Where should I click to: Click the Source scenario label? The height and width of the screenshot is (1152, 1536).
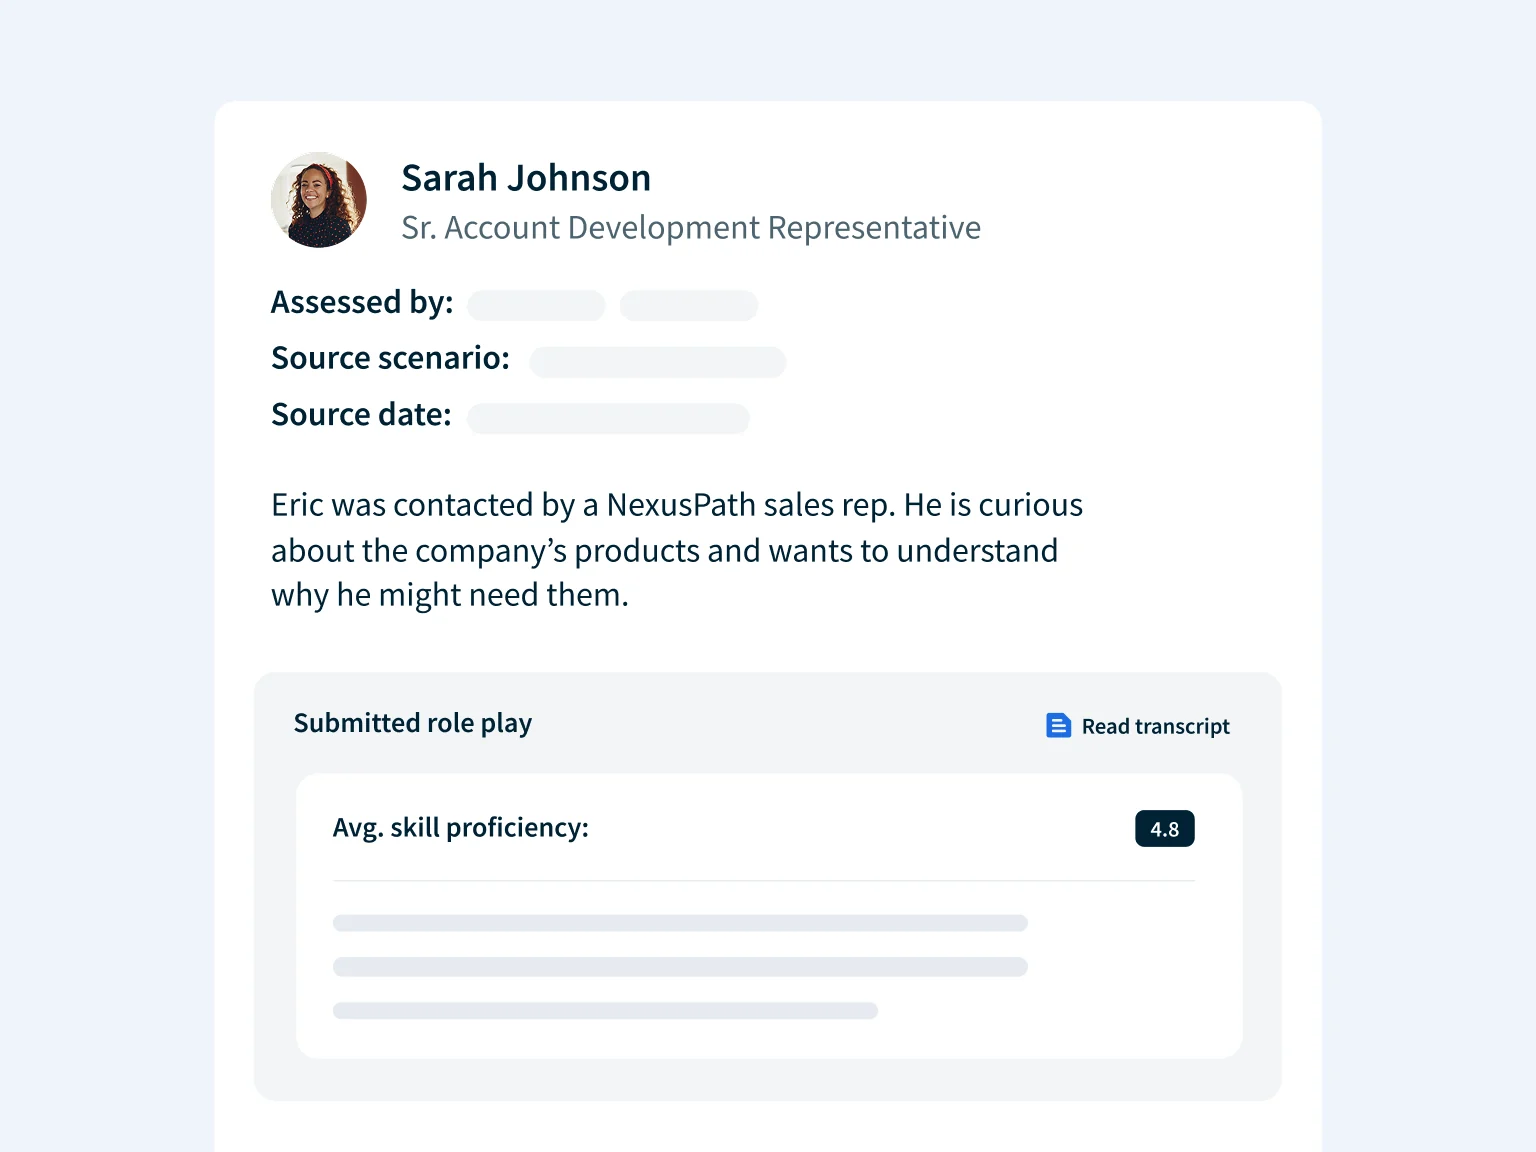390,358
